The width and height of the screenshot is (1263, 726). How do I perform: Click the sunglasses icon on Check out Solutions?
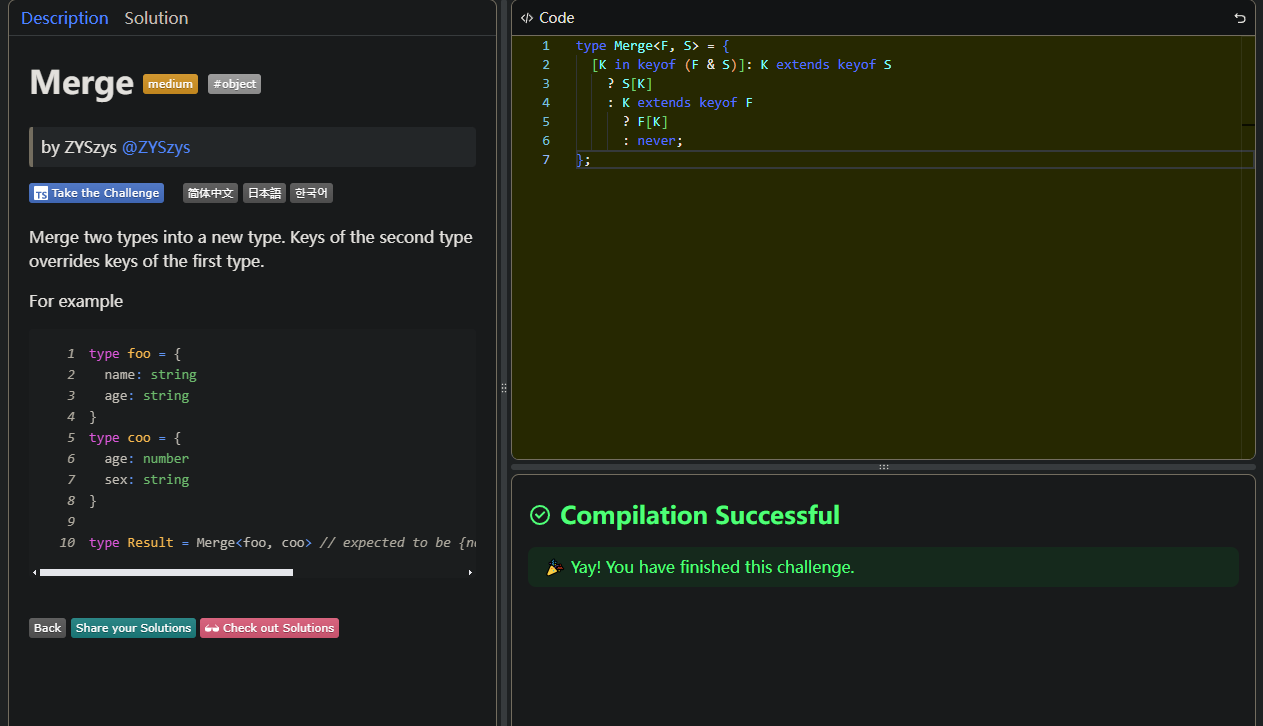[211, 628]
